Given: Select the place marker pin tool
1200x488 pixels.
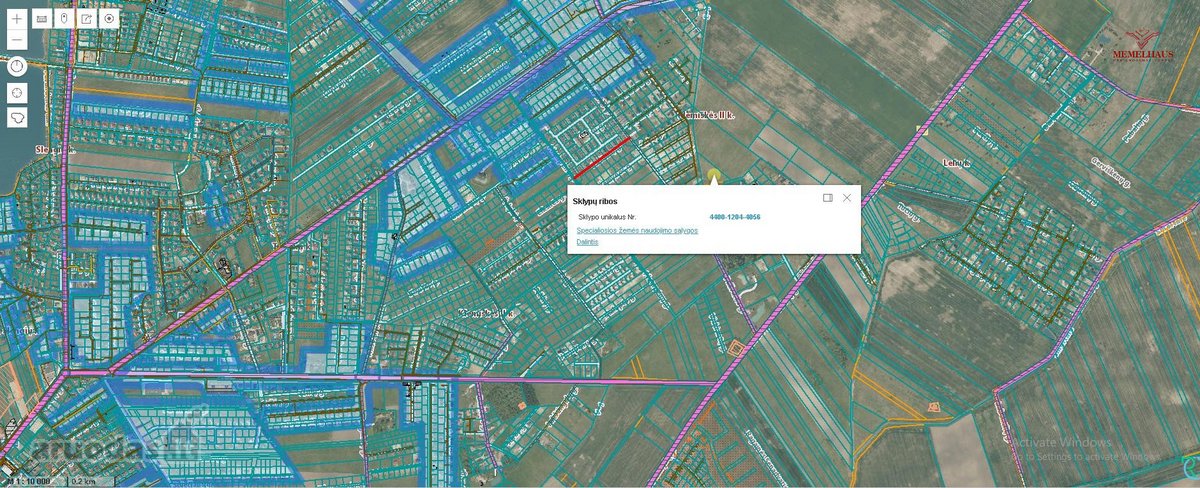Looking at the screenshot, I should point(64,19).
